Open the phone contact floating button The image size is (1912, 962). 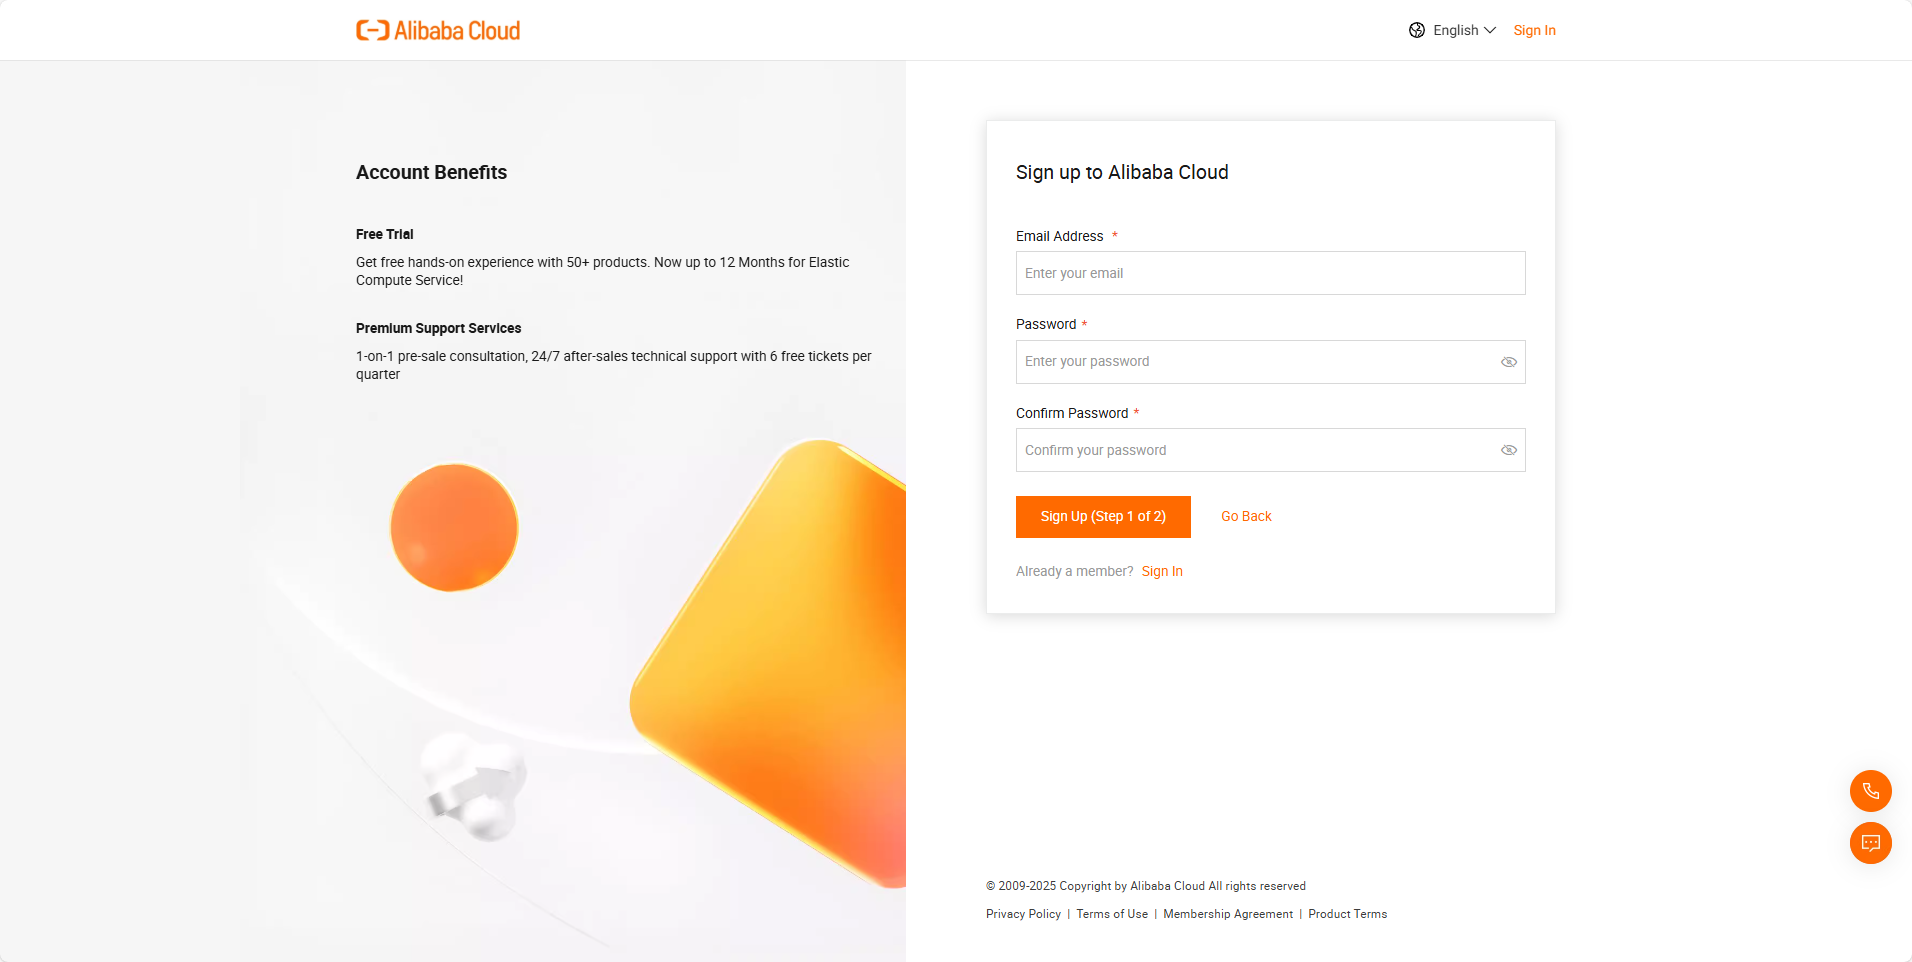tap(1871, 791)
